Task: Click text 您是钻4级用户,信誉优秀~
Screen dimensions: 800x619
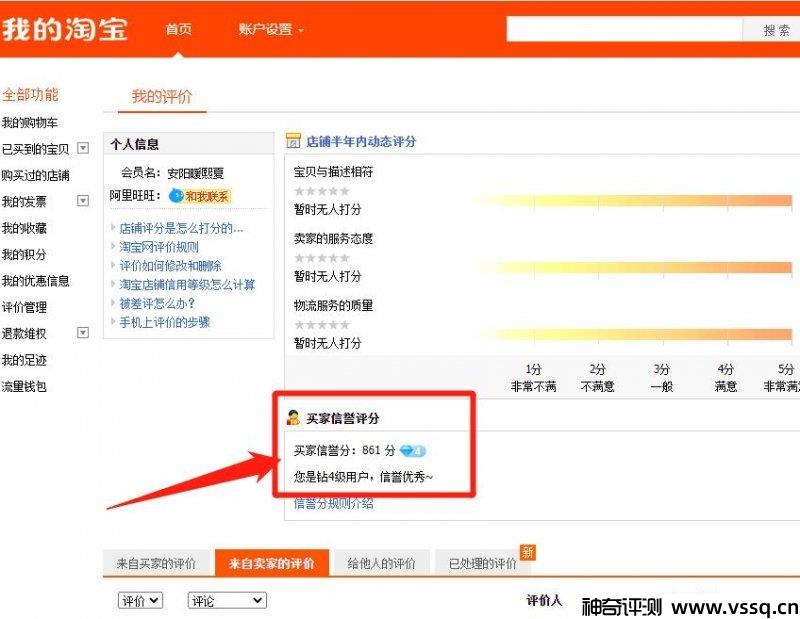Action: point(363,477)
